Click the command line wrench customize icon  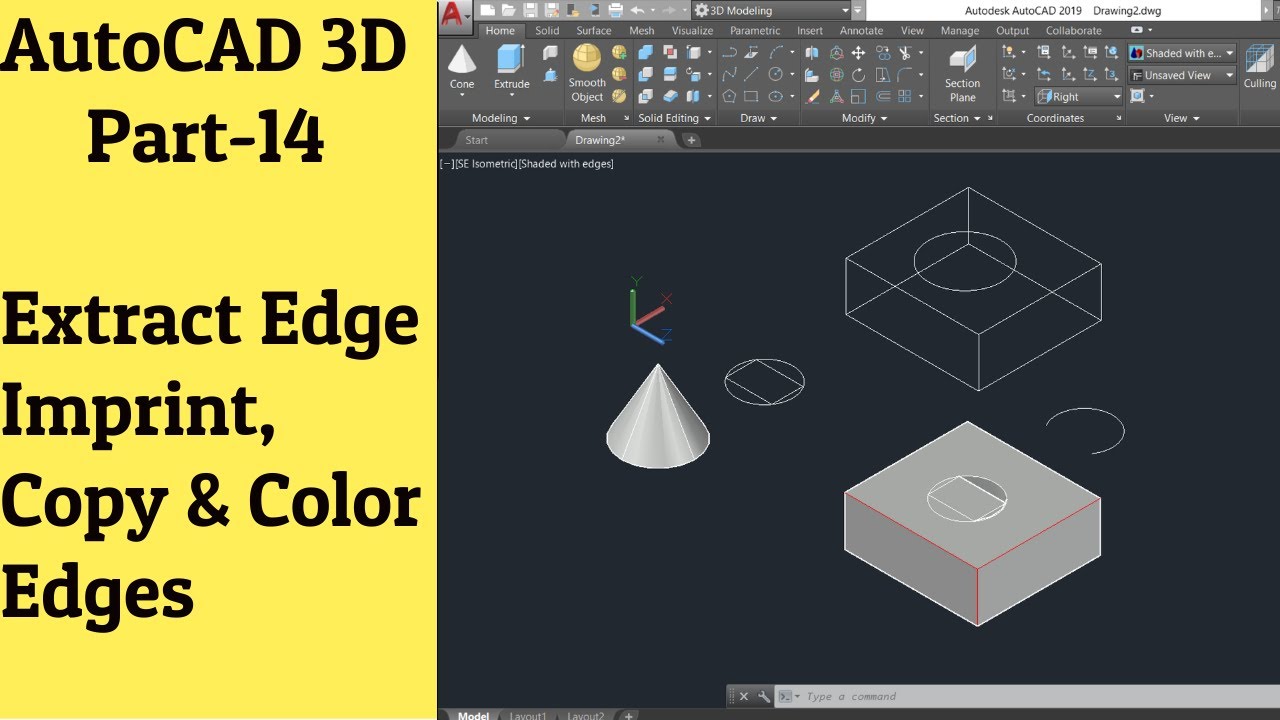[x=765, y=696]
